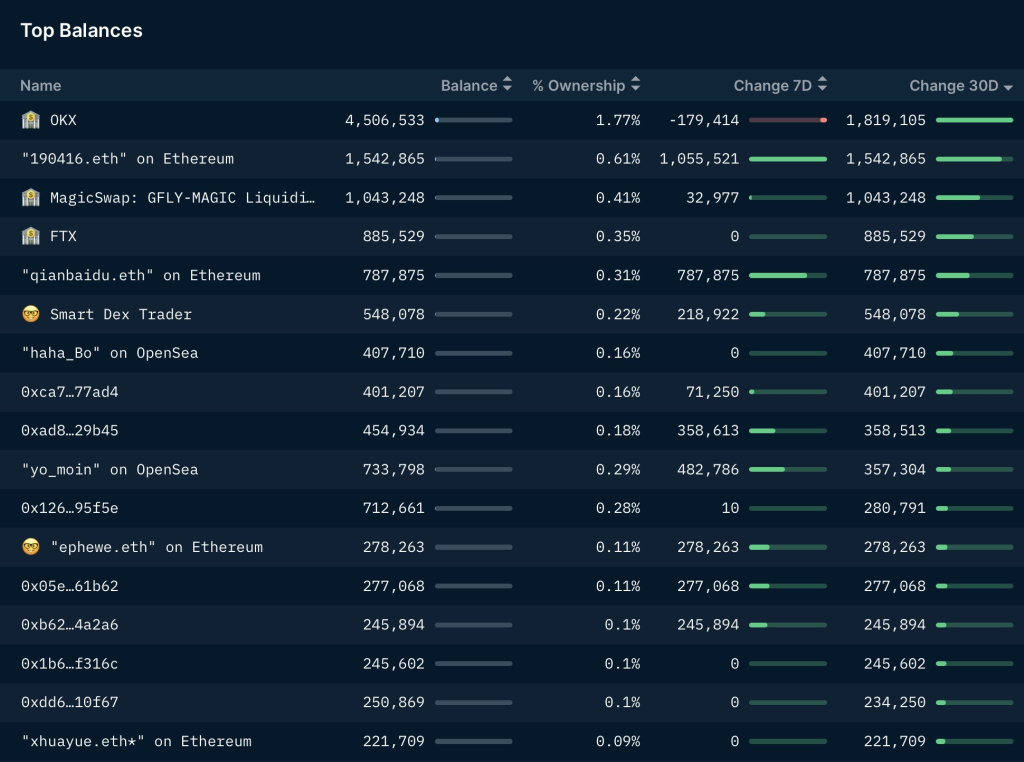The image size is (1024, 762).
Task: Open address 0x1b6…f316c
Action: click(x=70, y=663)
